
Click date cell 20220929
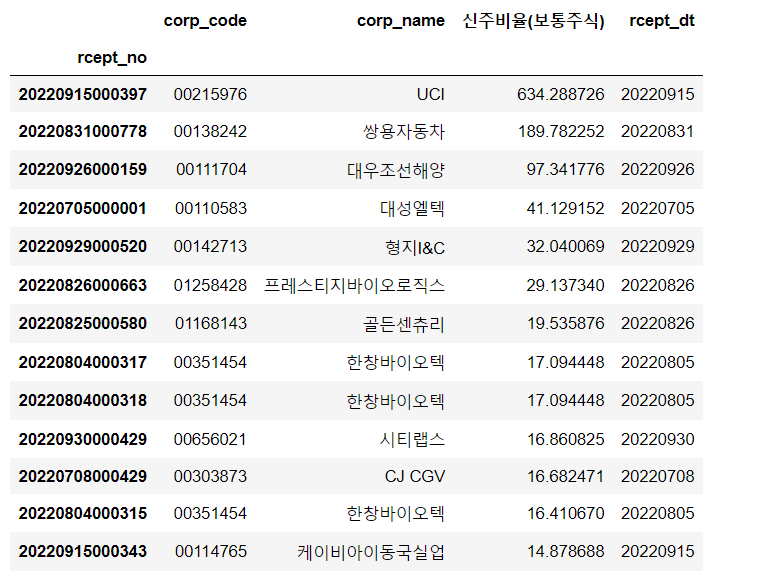point(658,246)
